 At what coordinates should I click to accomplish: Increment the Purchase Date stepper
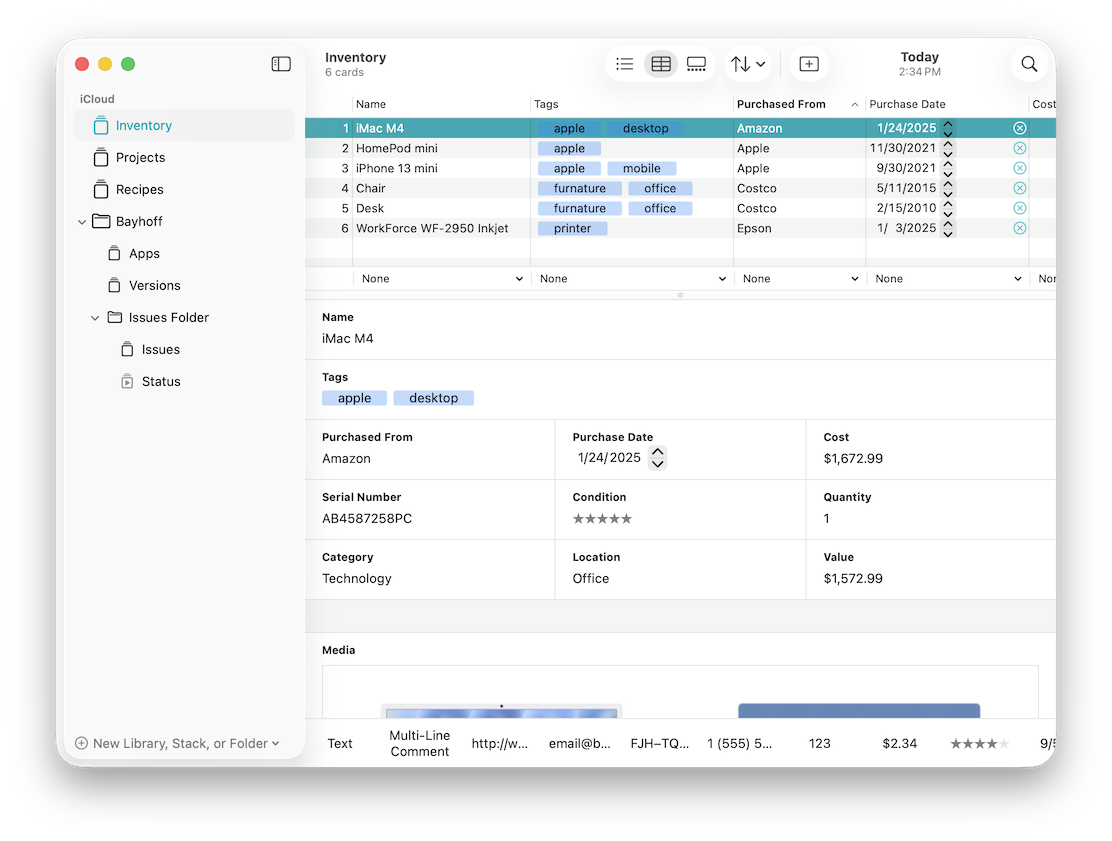point(658,452)
